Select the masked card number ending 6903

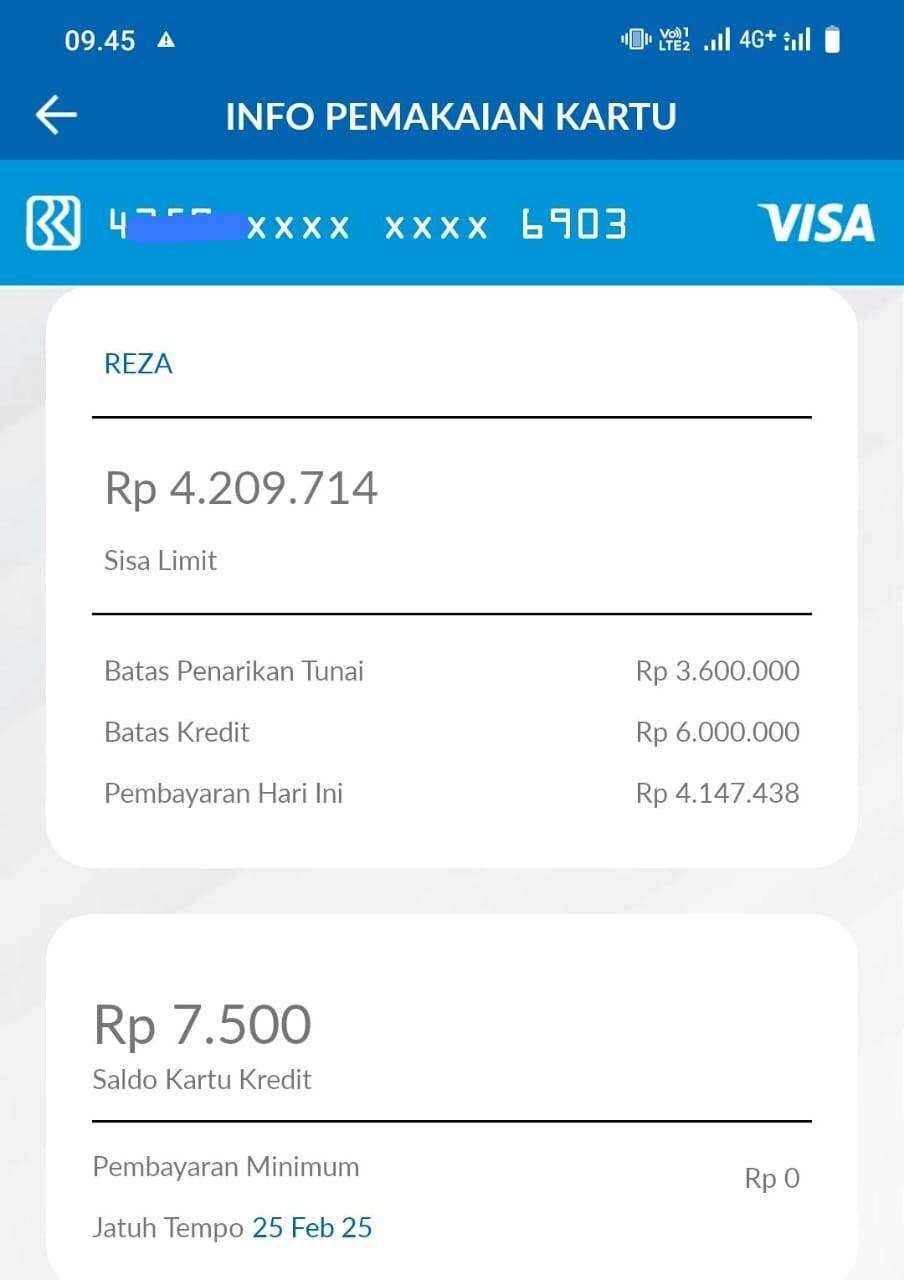[367, 224]
